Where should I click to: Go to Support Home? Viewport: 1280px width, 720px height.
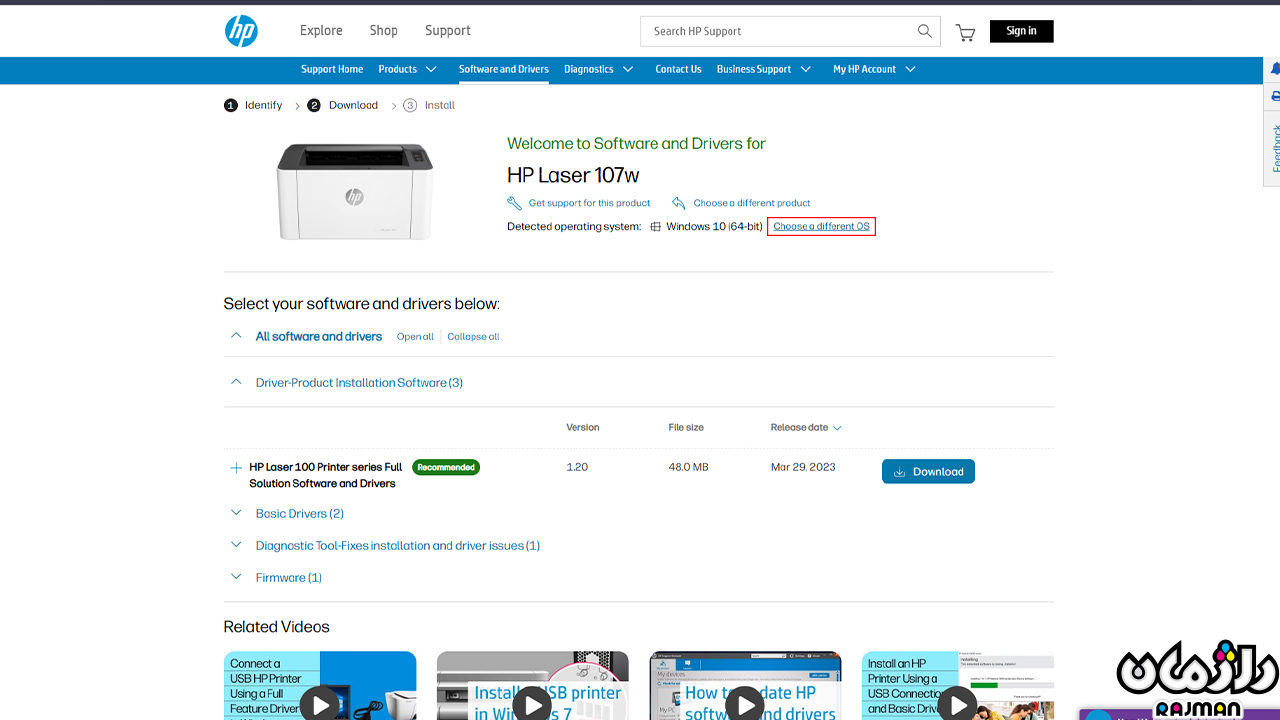coord(332,69)
